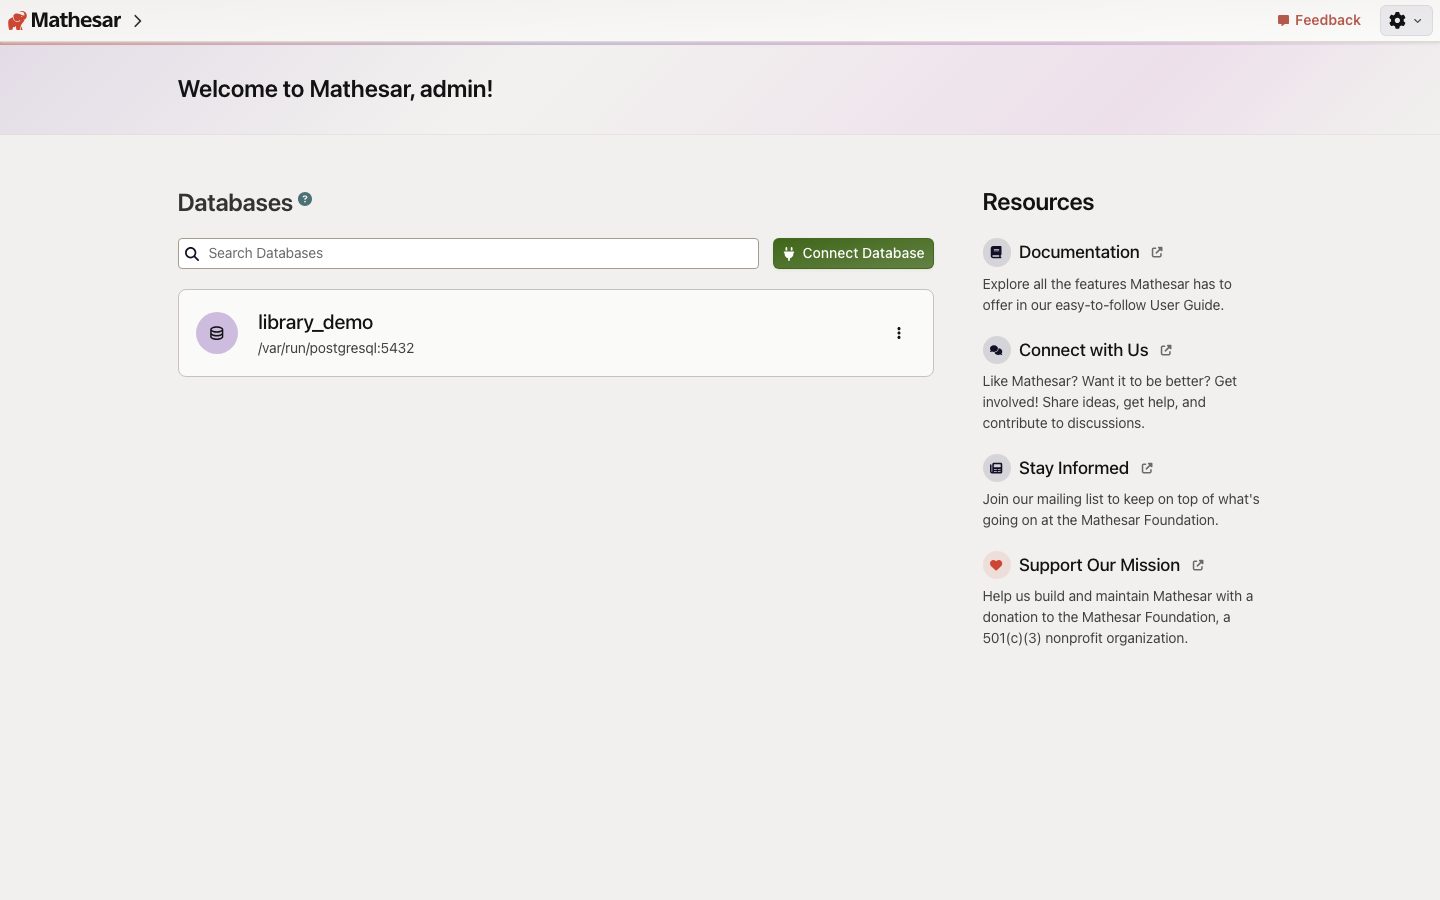Screen dimensions: 1440x900
Task: Open the breadcrumb chevron next to Mathesar
Action: pyautogui.click(x=138, y=21)
